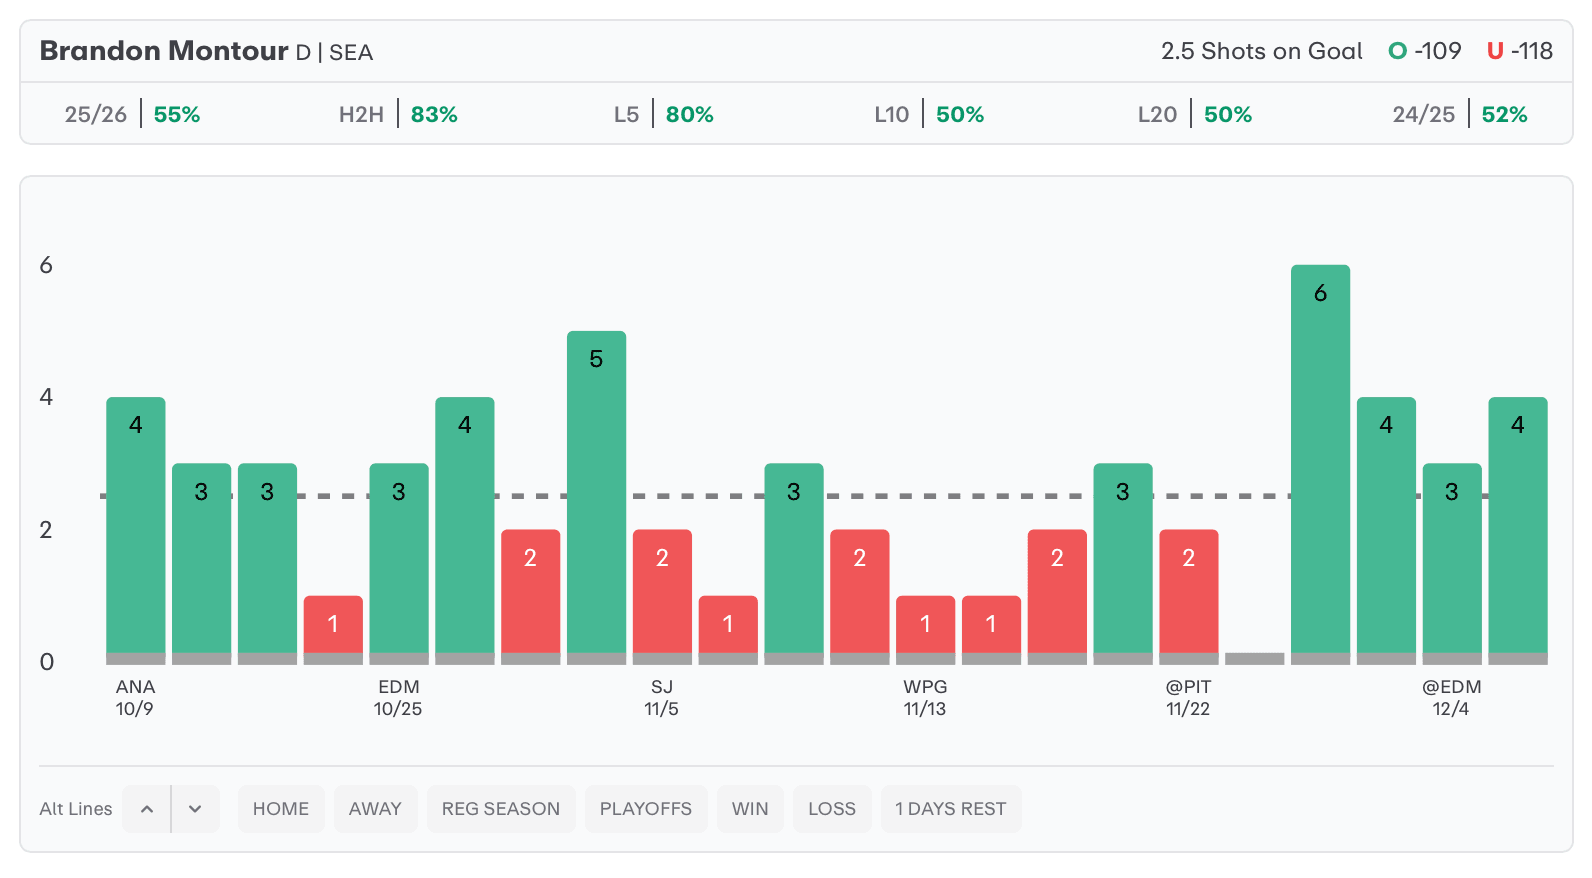The width and height of the screenshot is (1592, 878).
Task: Toggle the AWAY filter
Action: pyautogui.click(x=375, y=809)
